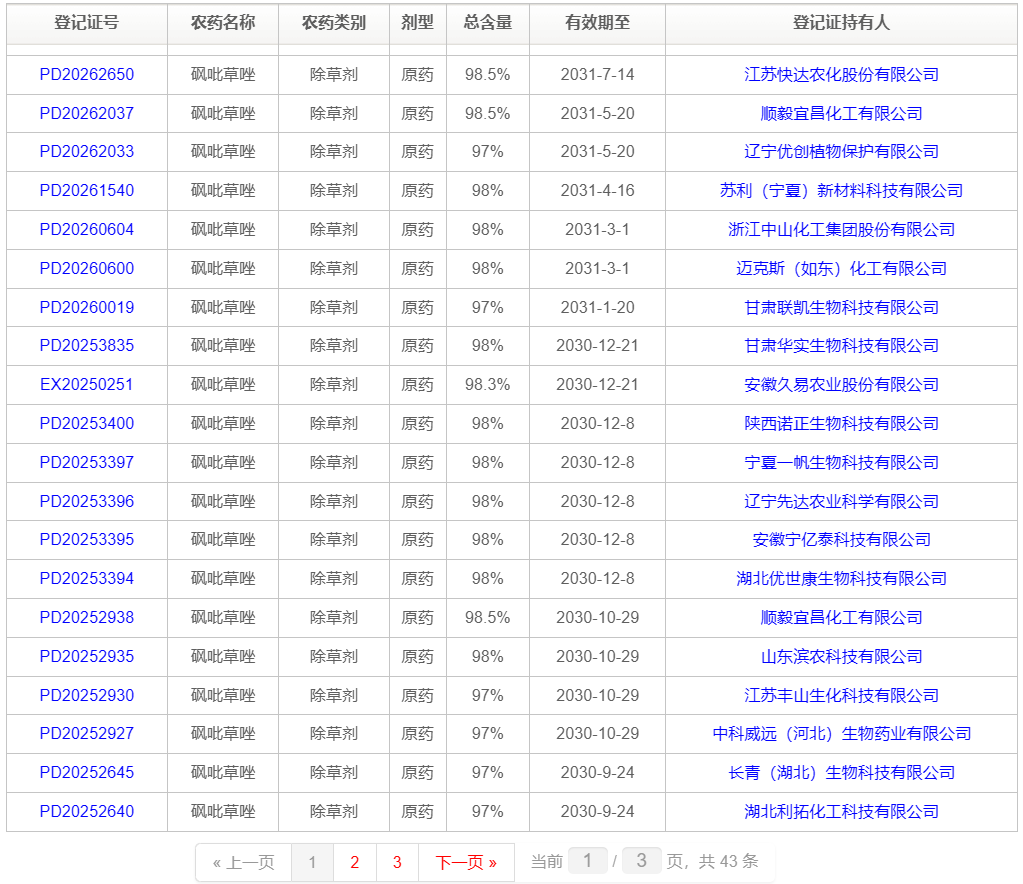Image resolution: width=1023 pixels, height=884 pixels.
Task: Open registration PD20253394 link
Action: click(87, 579)
